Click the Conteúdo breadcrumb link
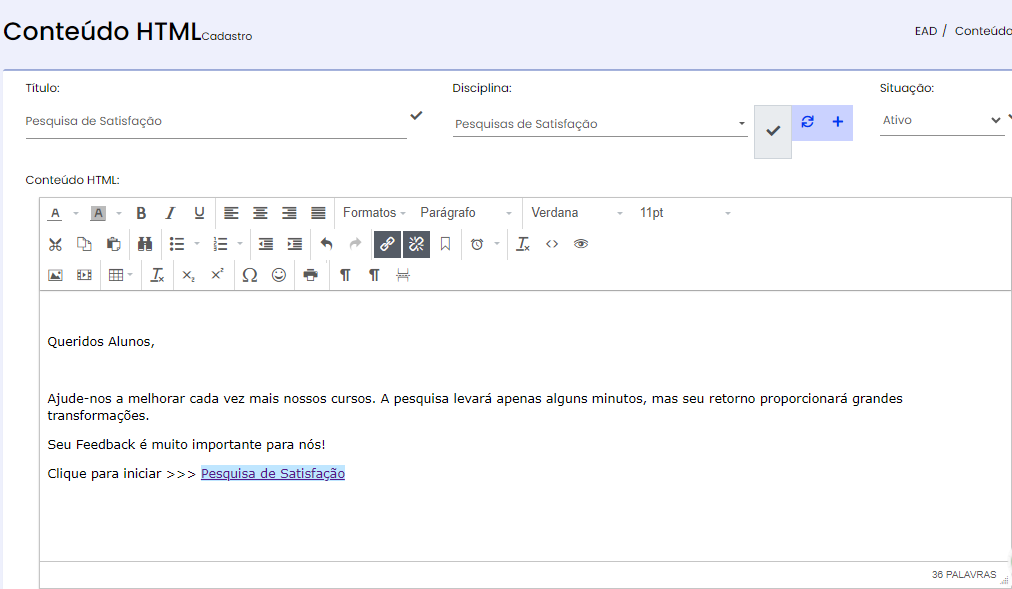This screenshot has width=1012, height=589. tap(983, 31)
